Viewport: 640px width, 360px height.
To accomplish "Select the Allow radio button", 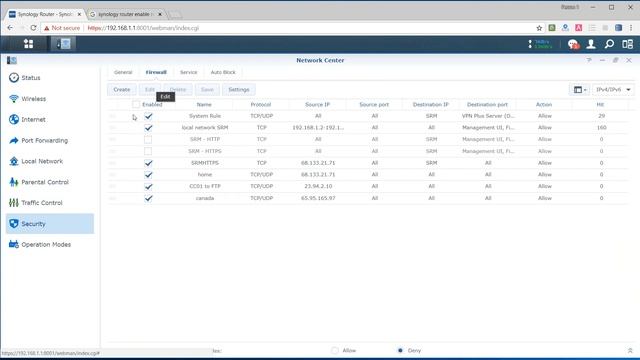I will [335, 350].
